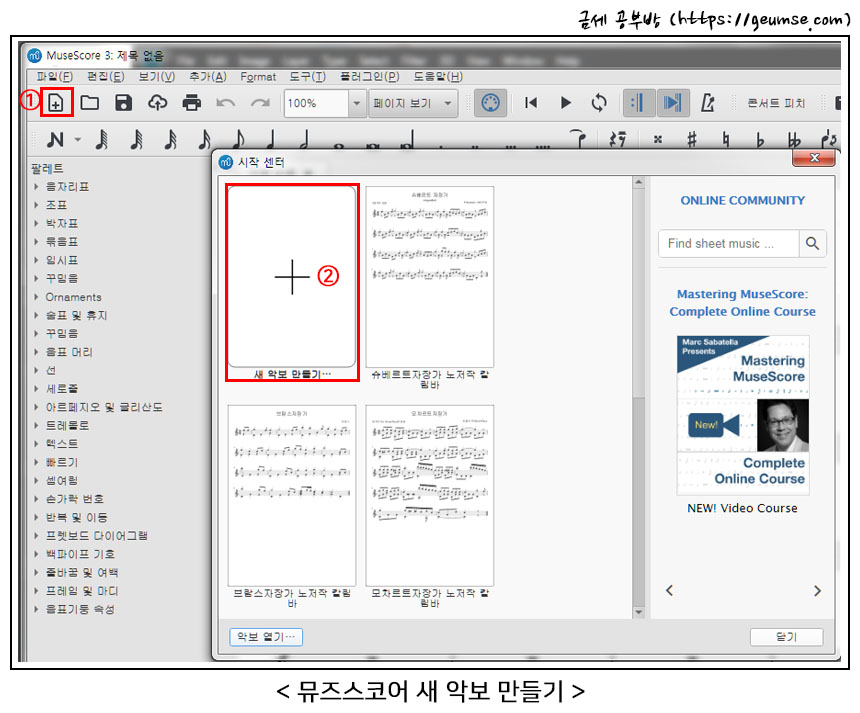Open the 도움말(H) menu
860x713 pixels.
coord(438,76)
